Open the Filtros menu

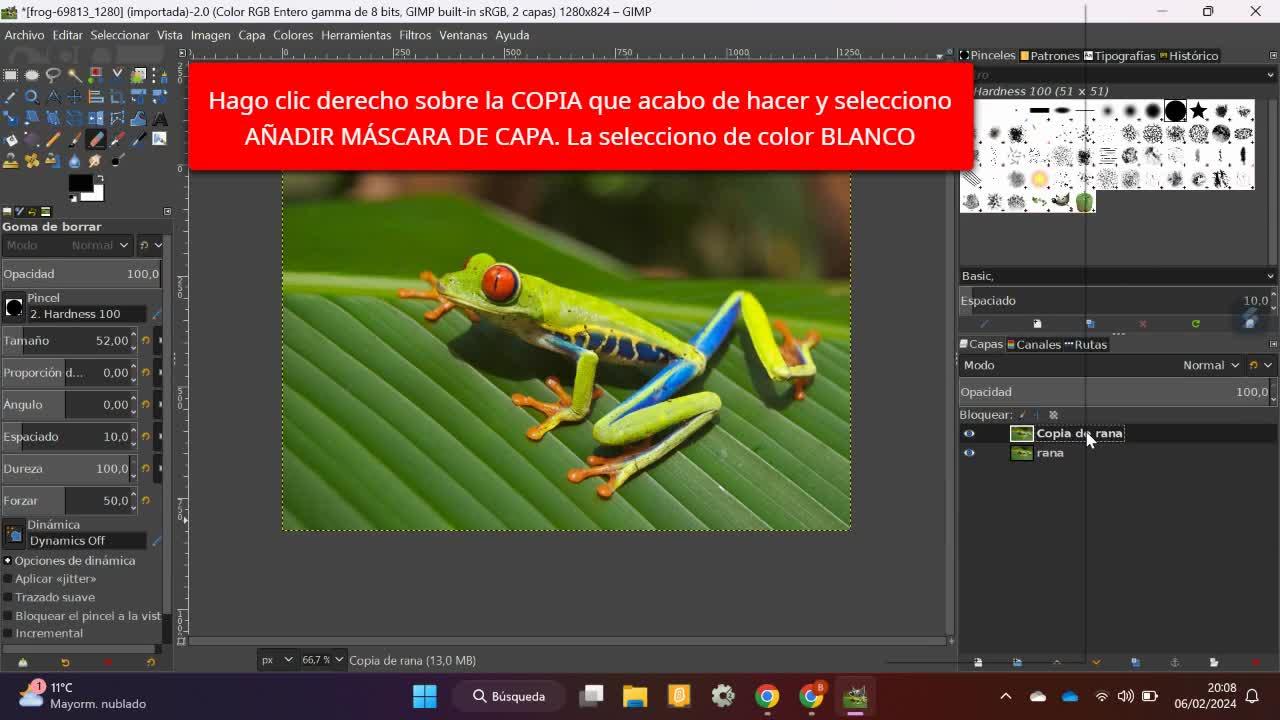tap(414, 35)
